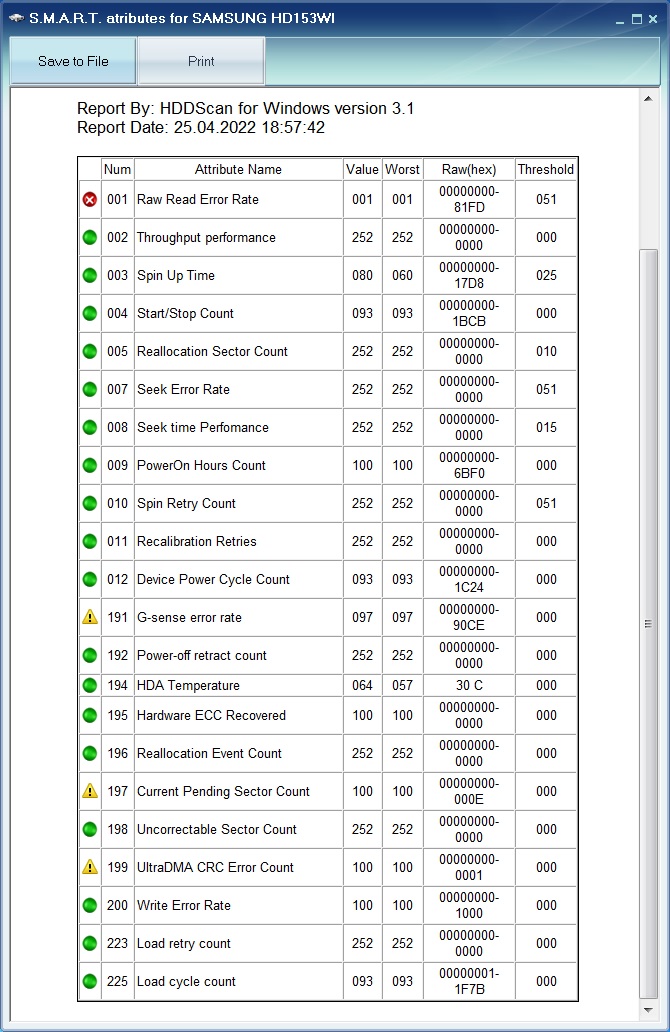Click the 30 C temperature value
This screenshot has width=670, height=1032.
(x=469, y=685)
